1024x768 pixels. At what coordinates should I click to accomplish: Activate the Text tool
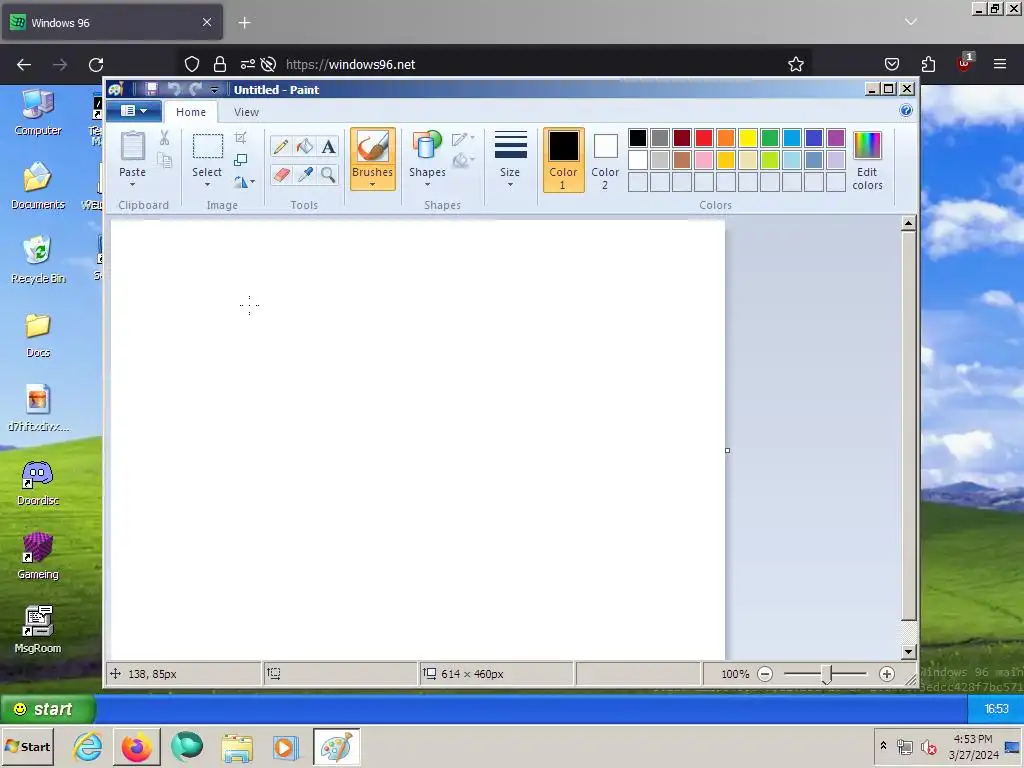(328, 146)
